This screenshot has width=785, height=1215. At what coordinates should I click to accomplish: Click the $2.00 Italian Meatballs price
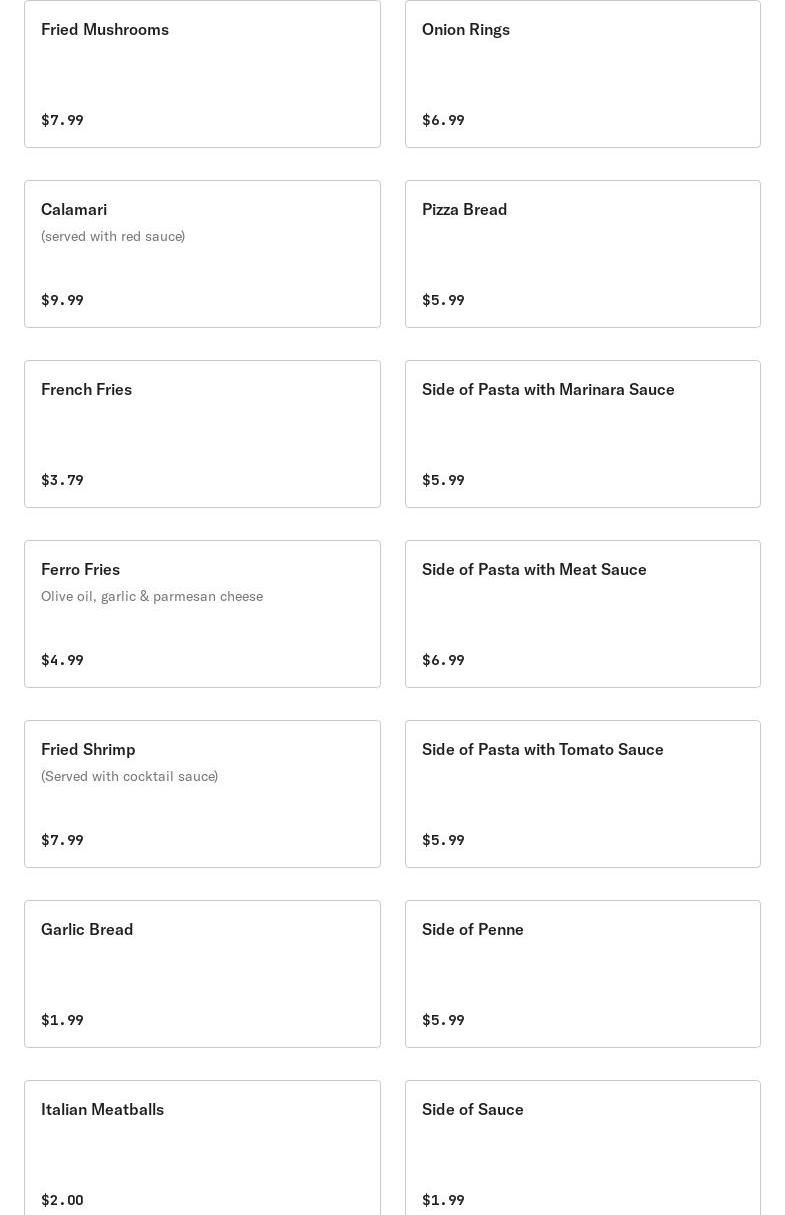[x=62, y=1200]
